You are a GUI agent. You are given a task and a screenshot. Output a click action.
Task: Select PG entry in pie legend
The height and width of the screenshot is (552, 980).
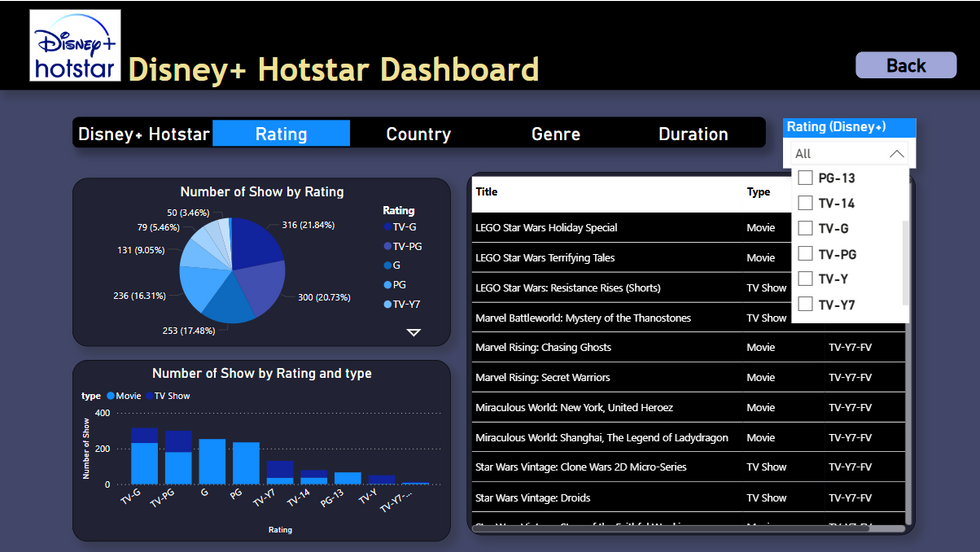coord(395,284)
